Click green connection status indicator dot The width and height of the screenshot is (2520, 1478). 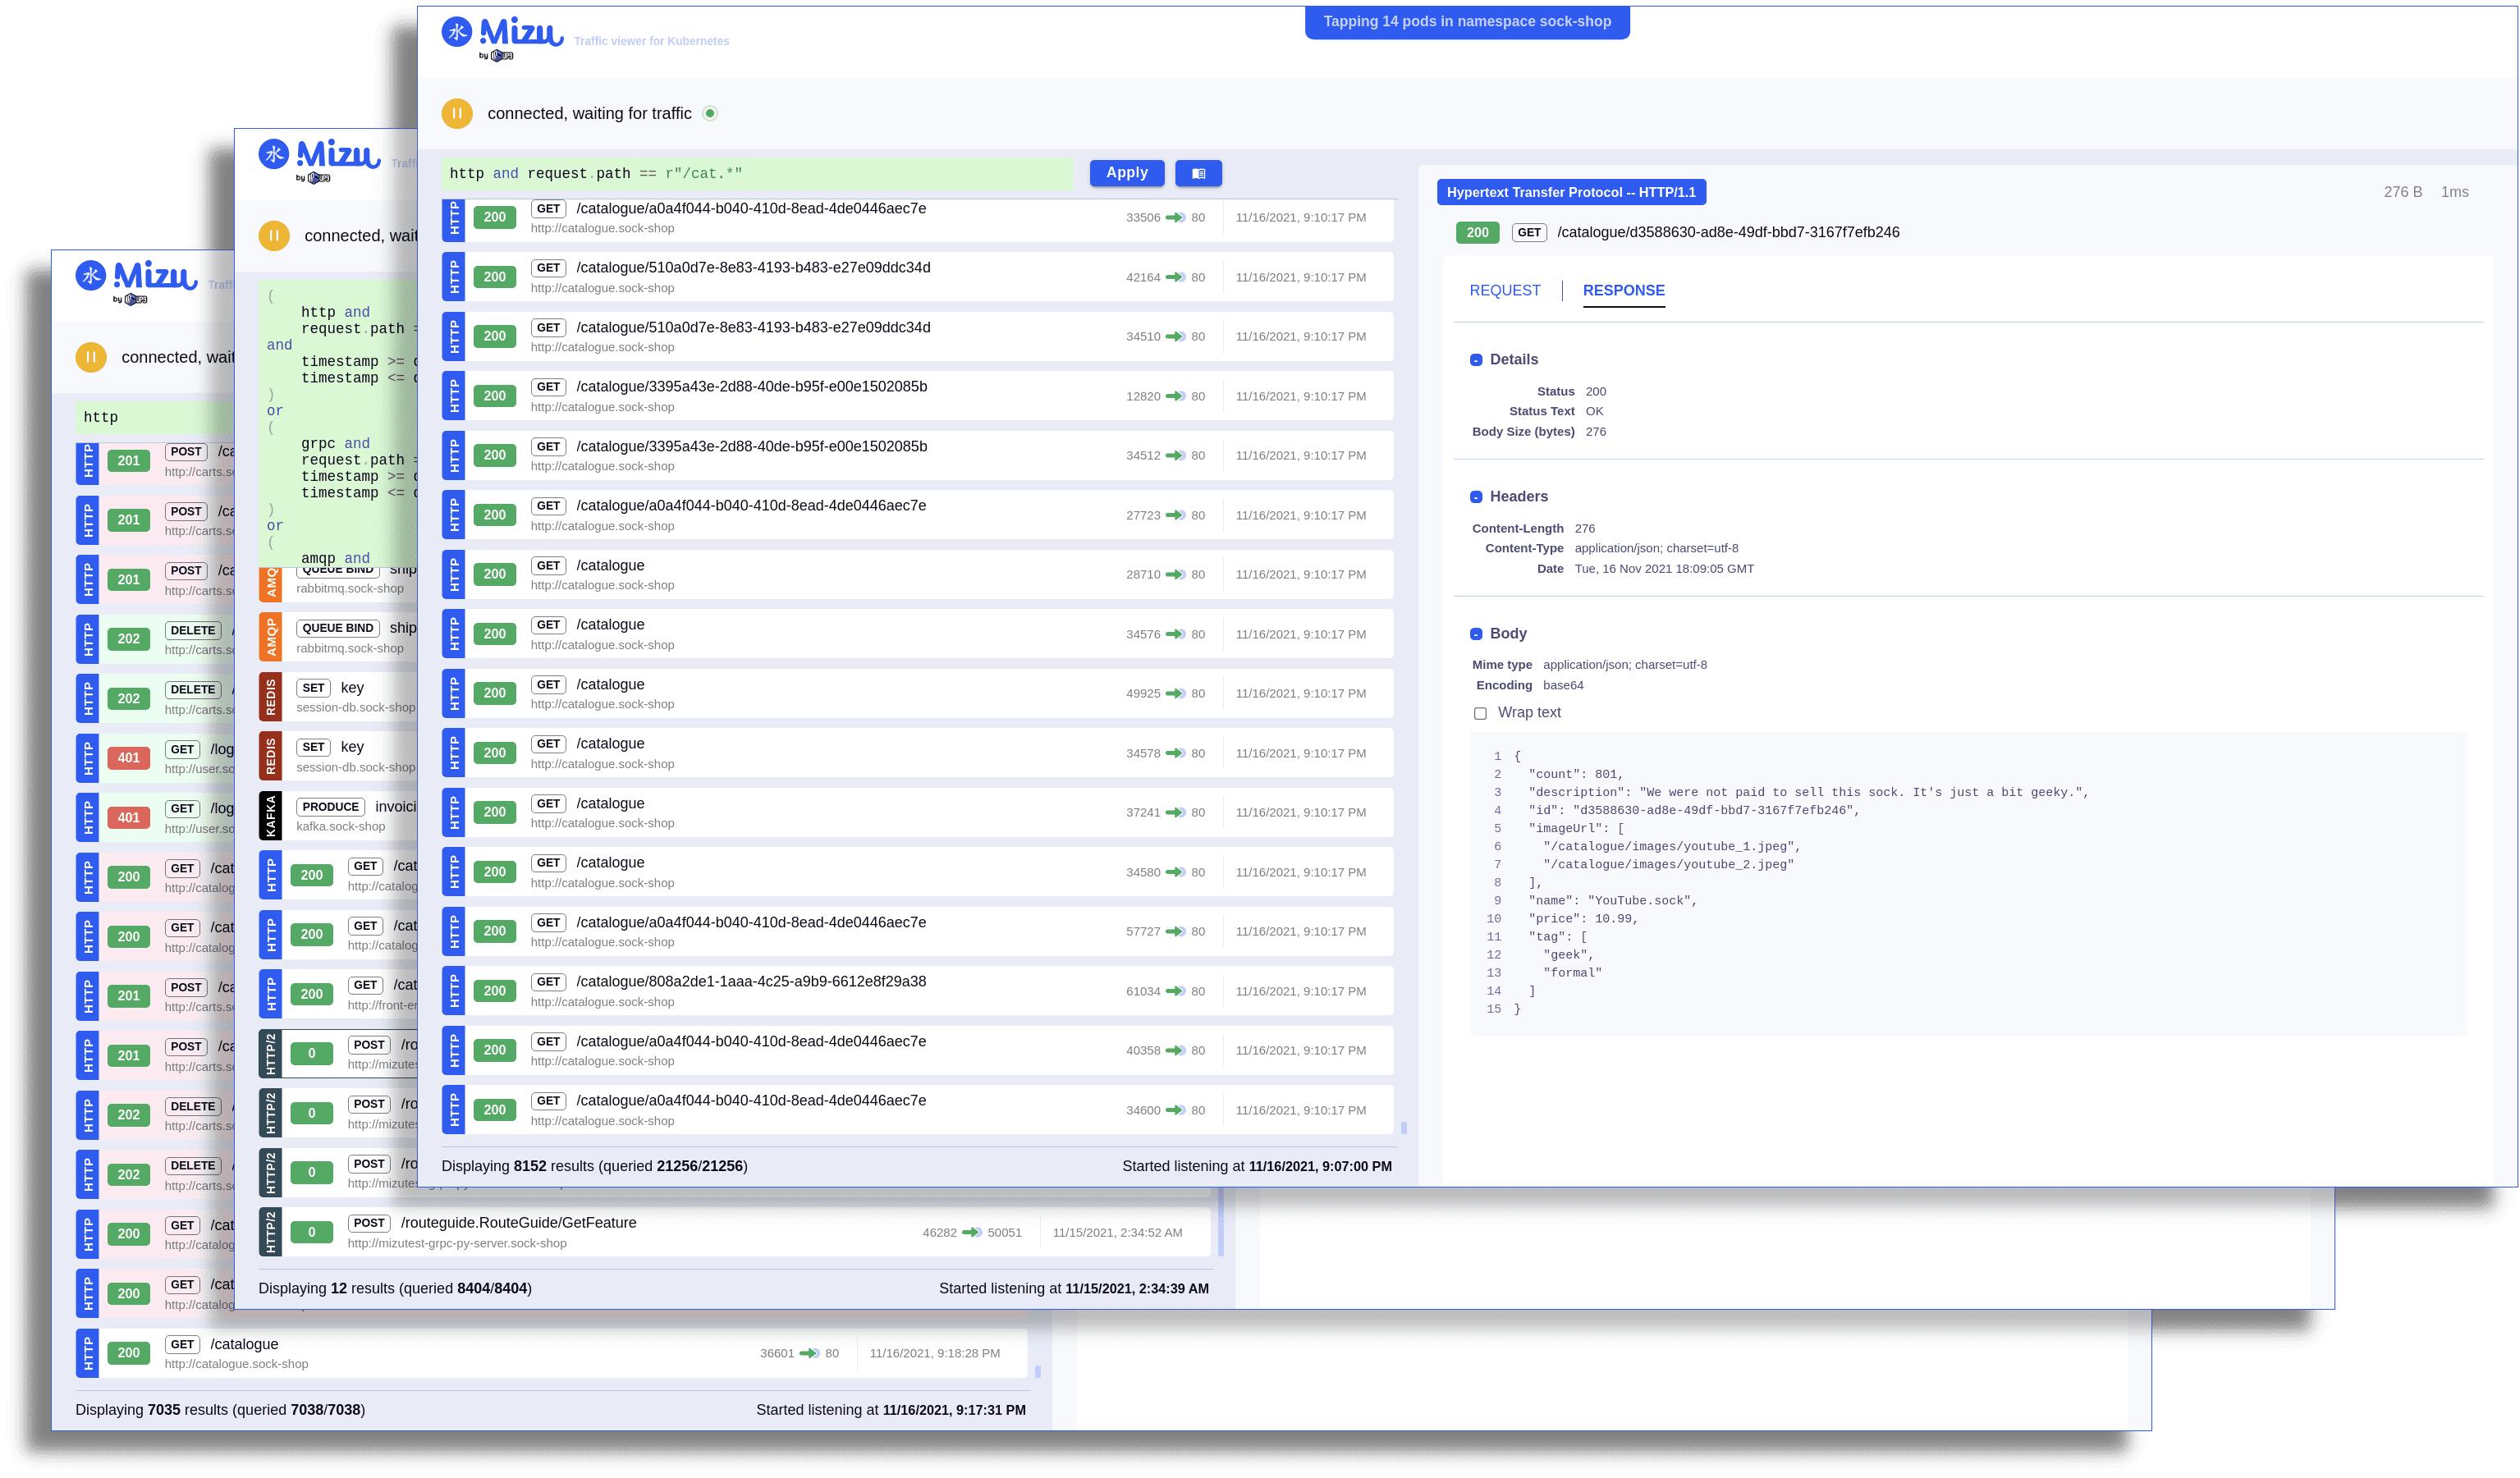coord(710,113)
